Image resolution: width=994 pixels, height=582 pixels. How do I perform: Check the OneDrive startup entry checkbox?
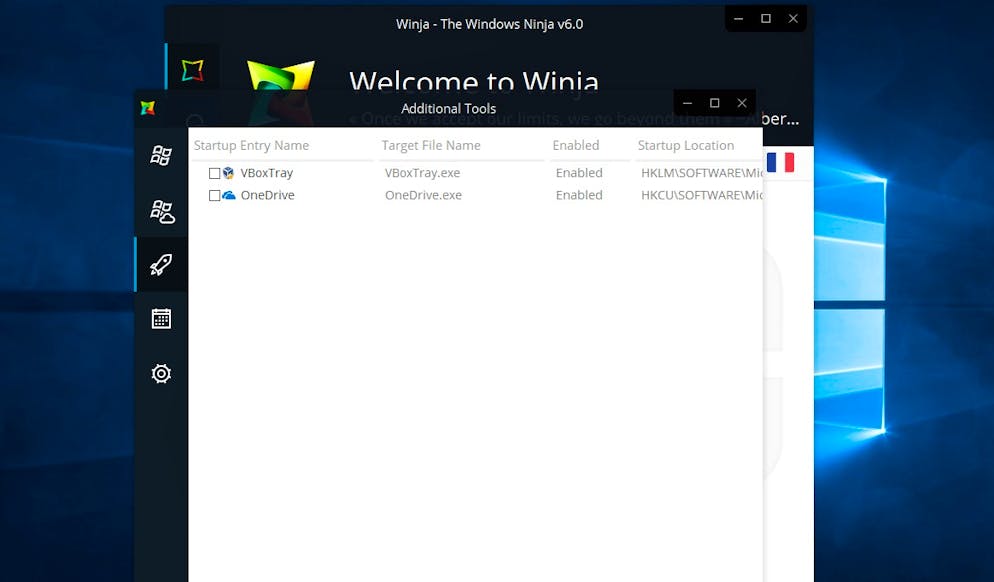(x=214, y=195)
